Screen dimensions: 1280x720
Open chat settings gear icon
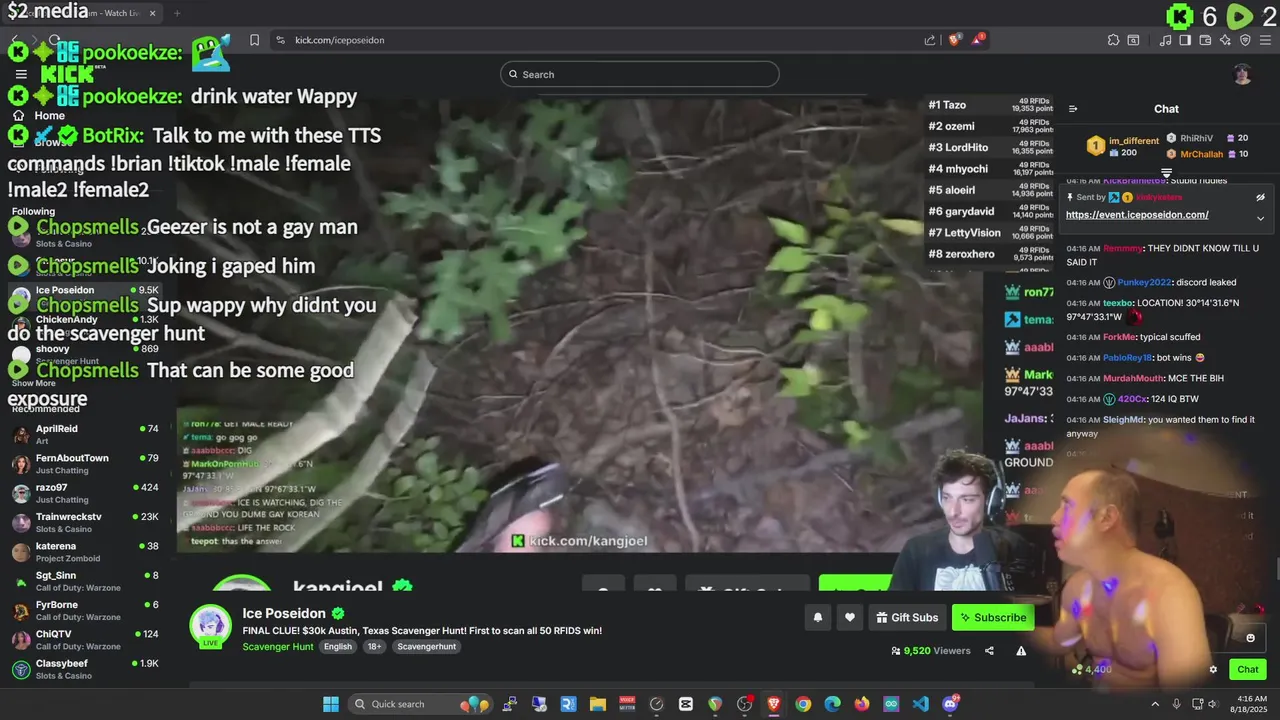1213,670
